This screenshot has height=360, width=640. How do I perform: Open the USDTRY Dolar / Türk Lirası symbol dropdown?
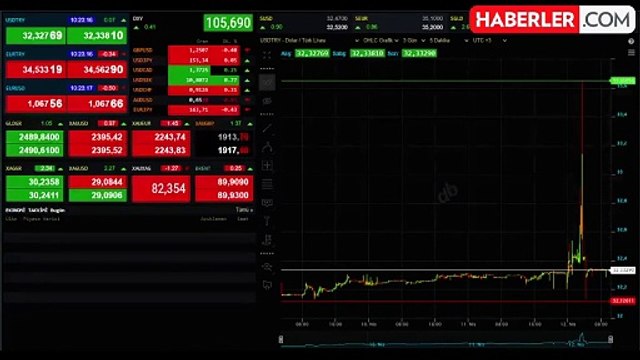(x=310, y=41)
